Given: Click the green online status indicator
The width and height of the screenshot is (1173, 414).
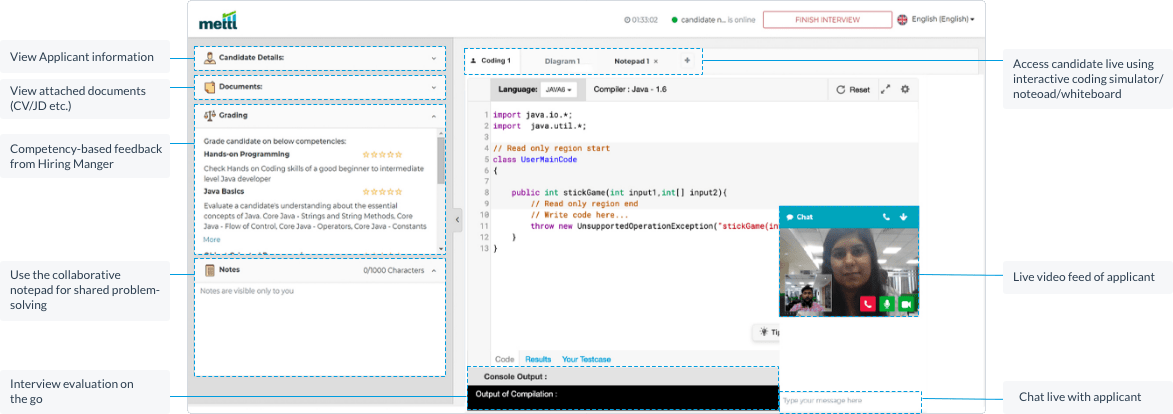Looking at the screenshot, I should click(674, 20).
